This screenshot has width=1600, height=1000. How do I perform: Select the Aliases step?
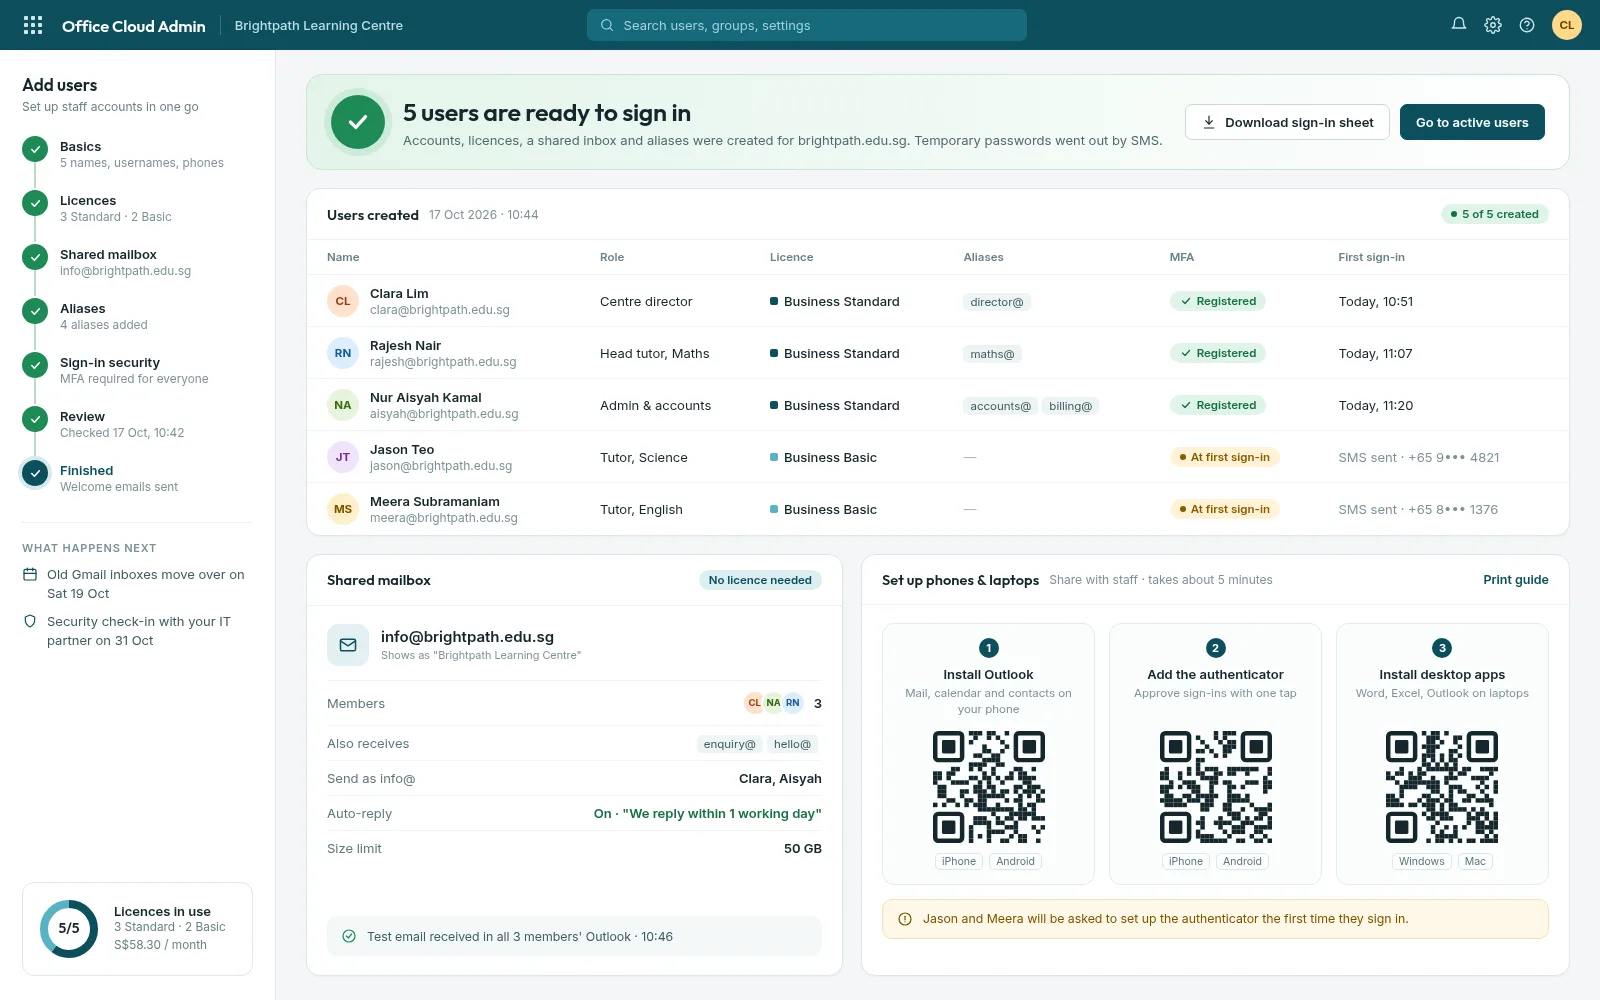[137, 316]
